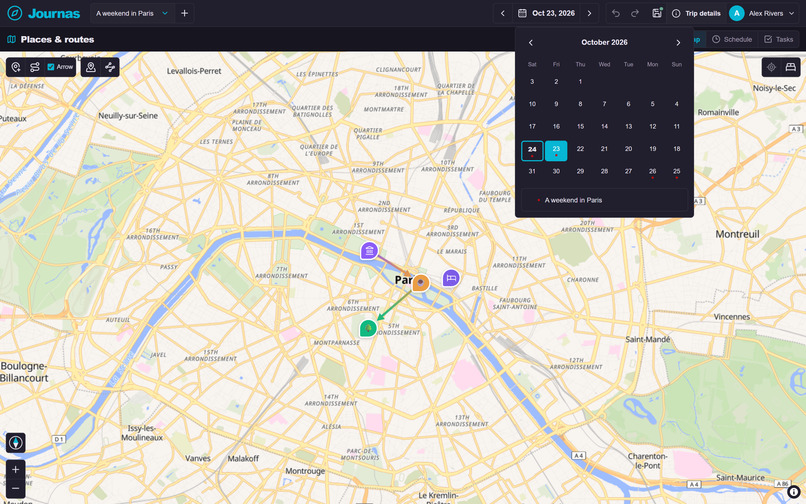Image resolution: width=806 pixels, height=504 pixels.
Task: Pick October 4 in the calendar
Action: click(676, 106)
